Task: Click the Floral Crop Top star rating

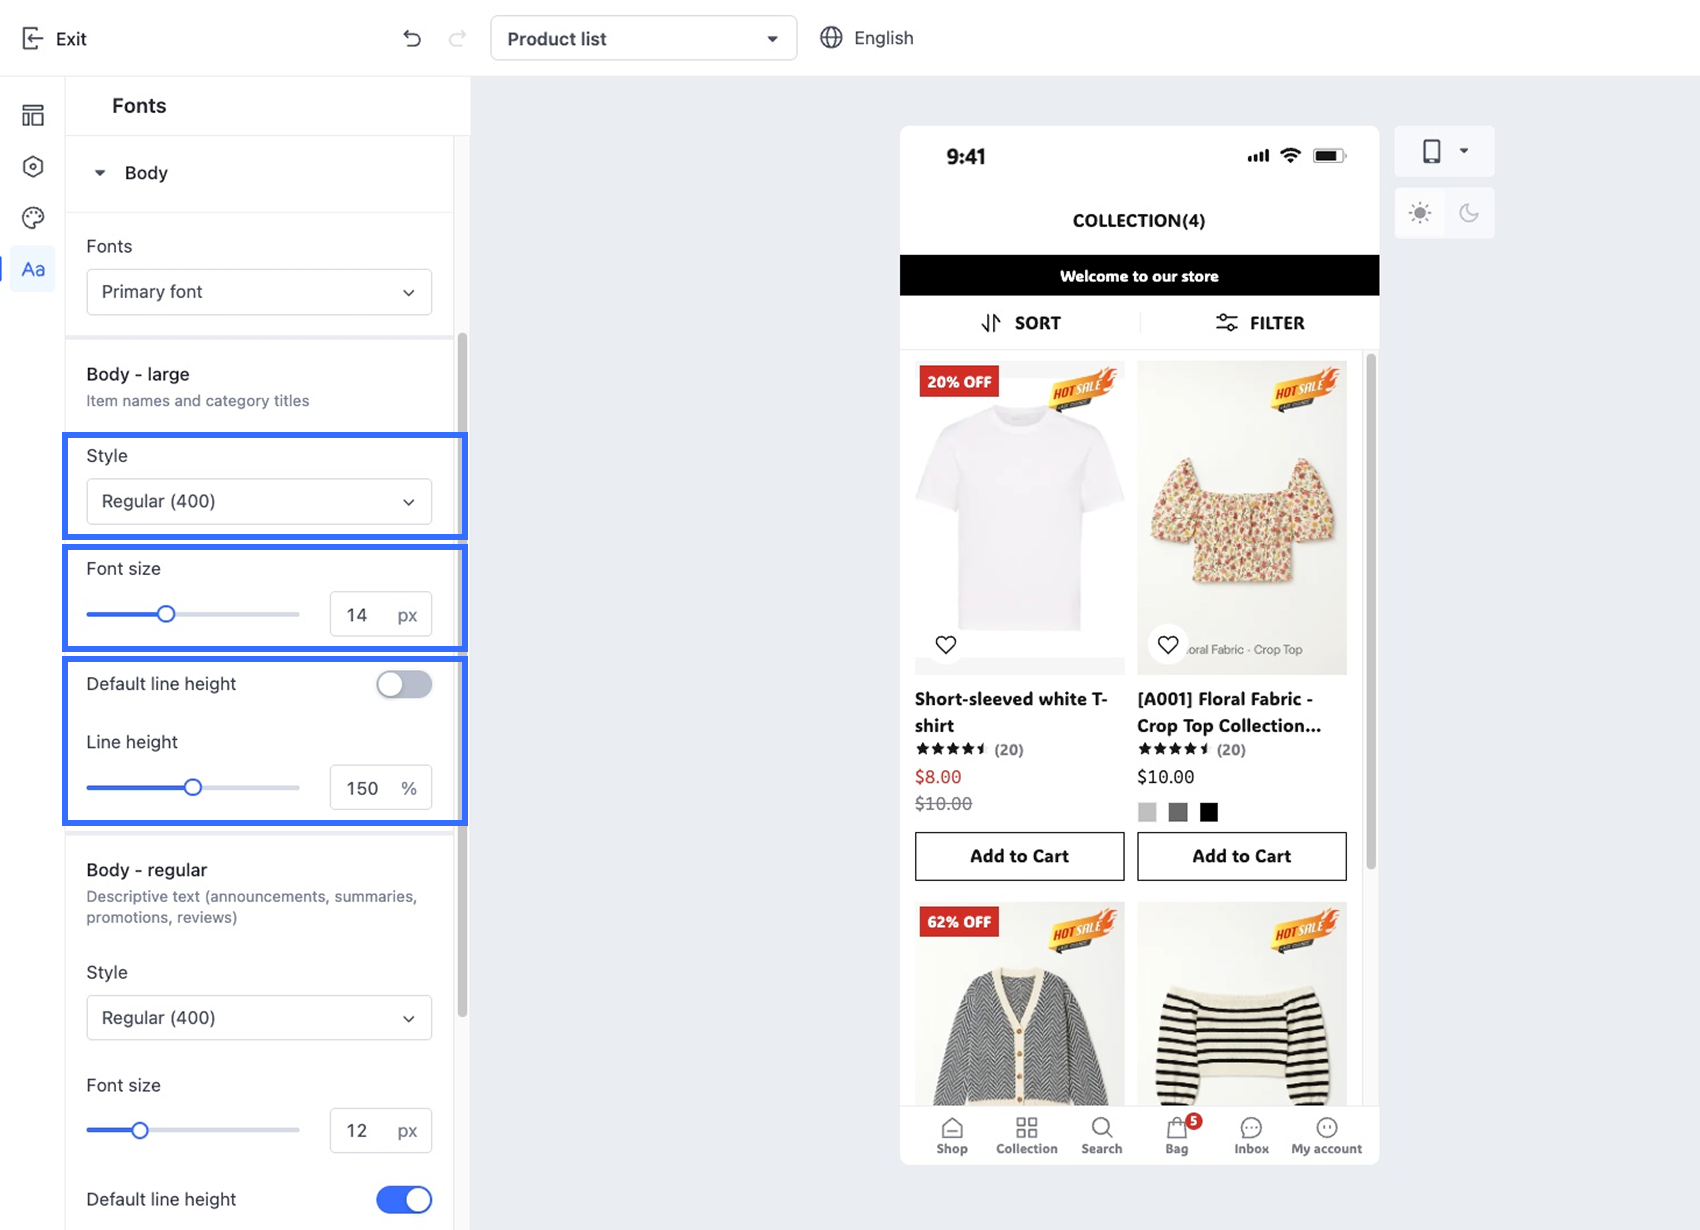Action: pos(1174,749)
